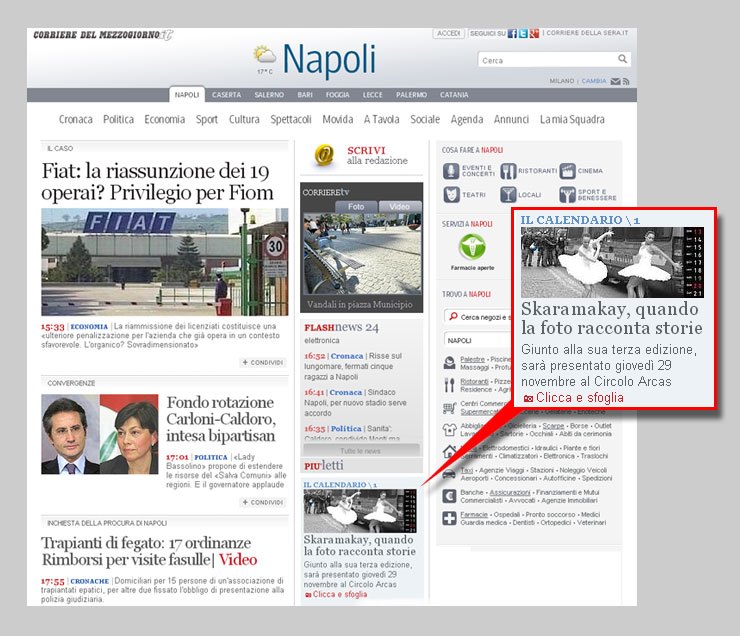Open the red Video link in headline
740x636 pixels.
pos(238,560)
